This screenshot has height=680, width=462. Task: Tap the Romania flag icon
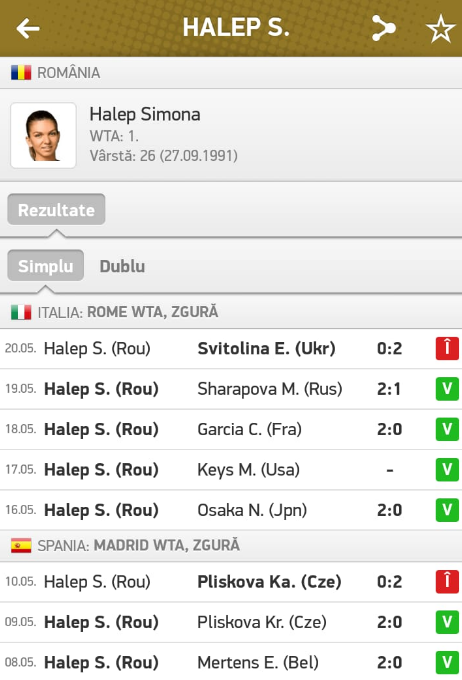click(21, 72)
